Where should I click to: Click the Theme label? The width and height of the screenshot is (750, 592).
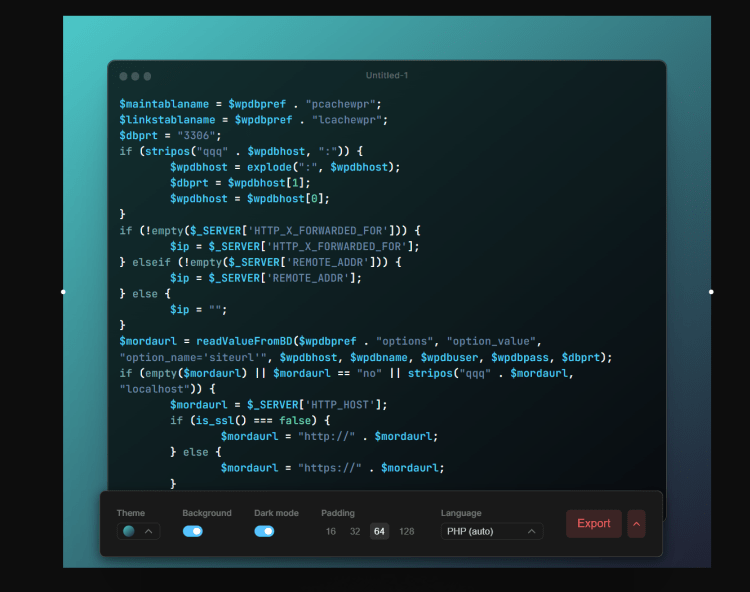(x=131, y=513)
